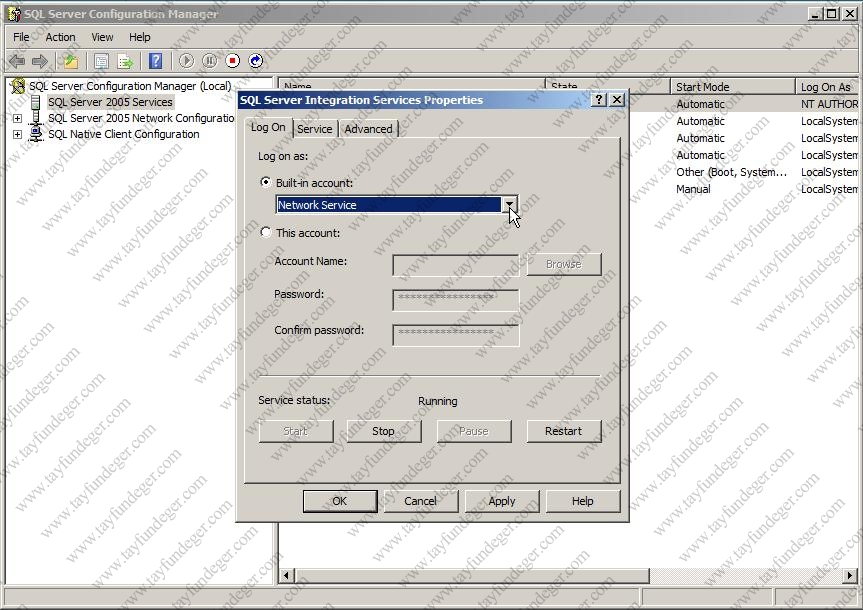The image size is (863, 610).
Task: Click the Restart Service toolbar icon
Action: [x=256, y=61]
